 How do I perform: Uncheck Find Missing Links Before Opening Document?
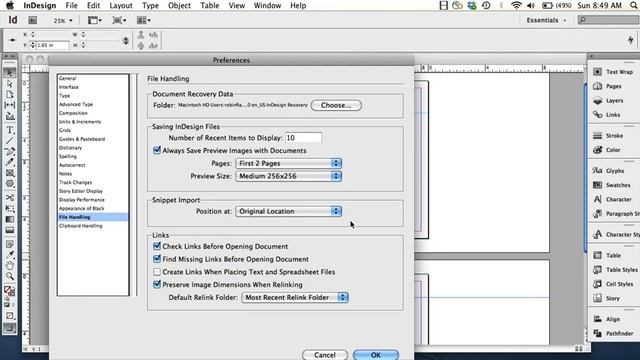coord(157,259)
